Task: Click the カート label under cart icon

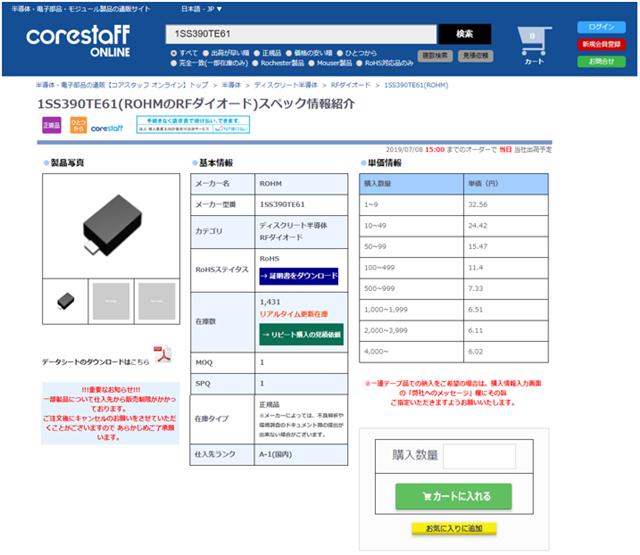Action: point(534,62)
